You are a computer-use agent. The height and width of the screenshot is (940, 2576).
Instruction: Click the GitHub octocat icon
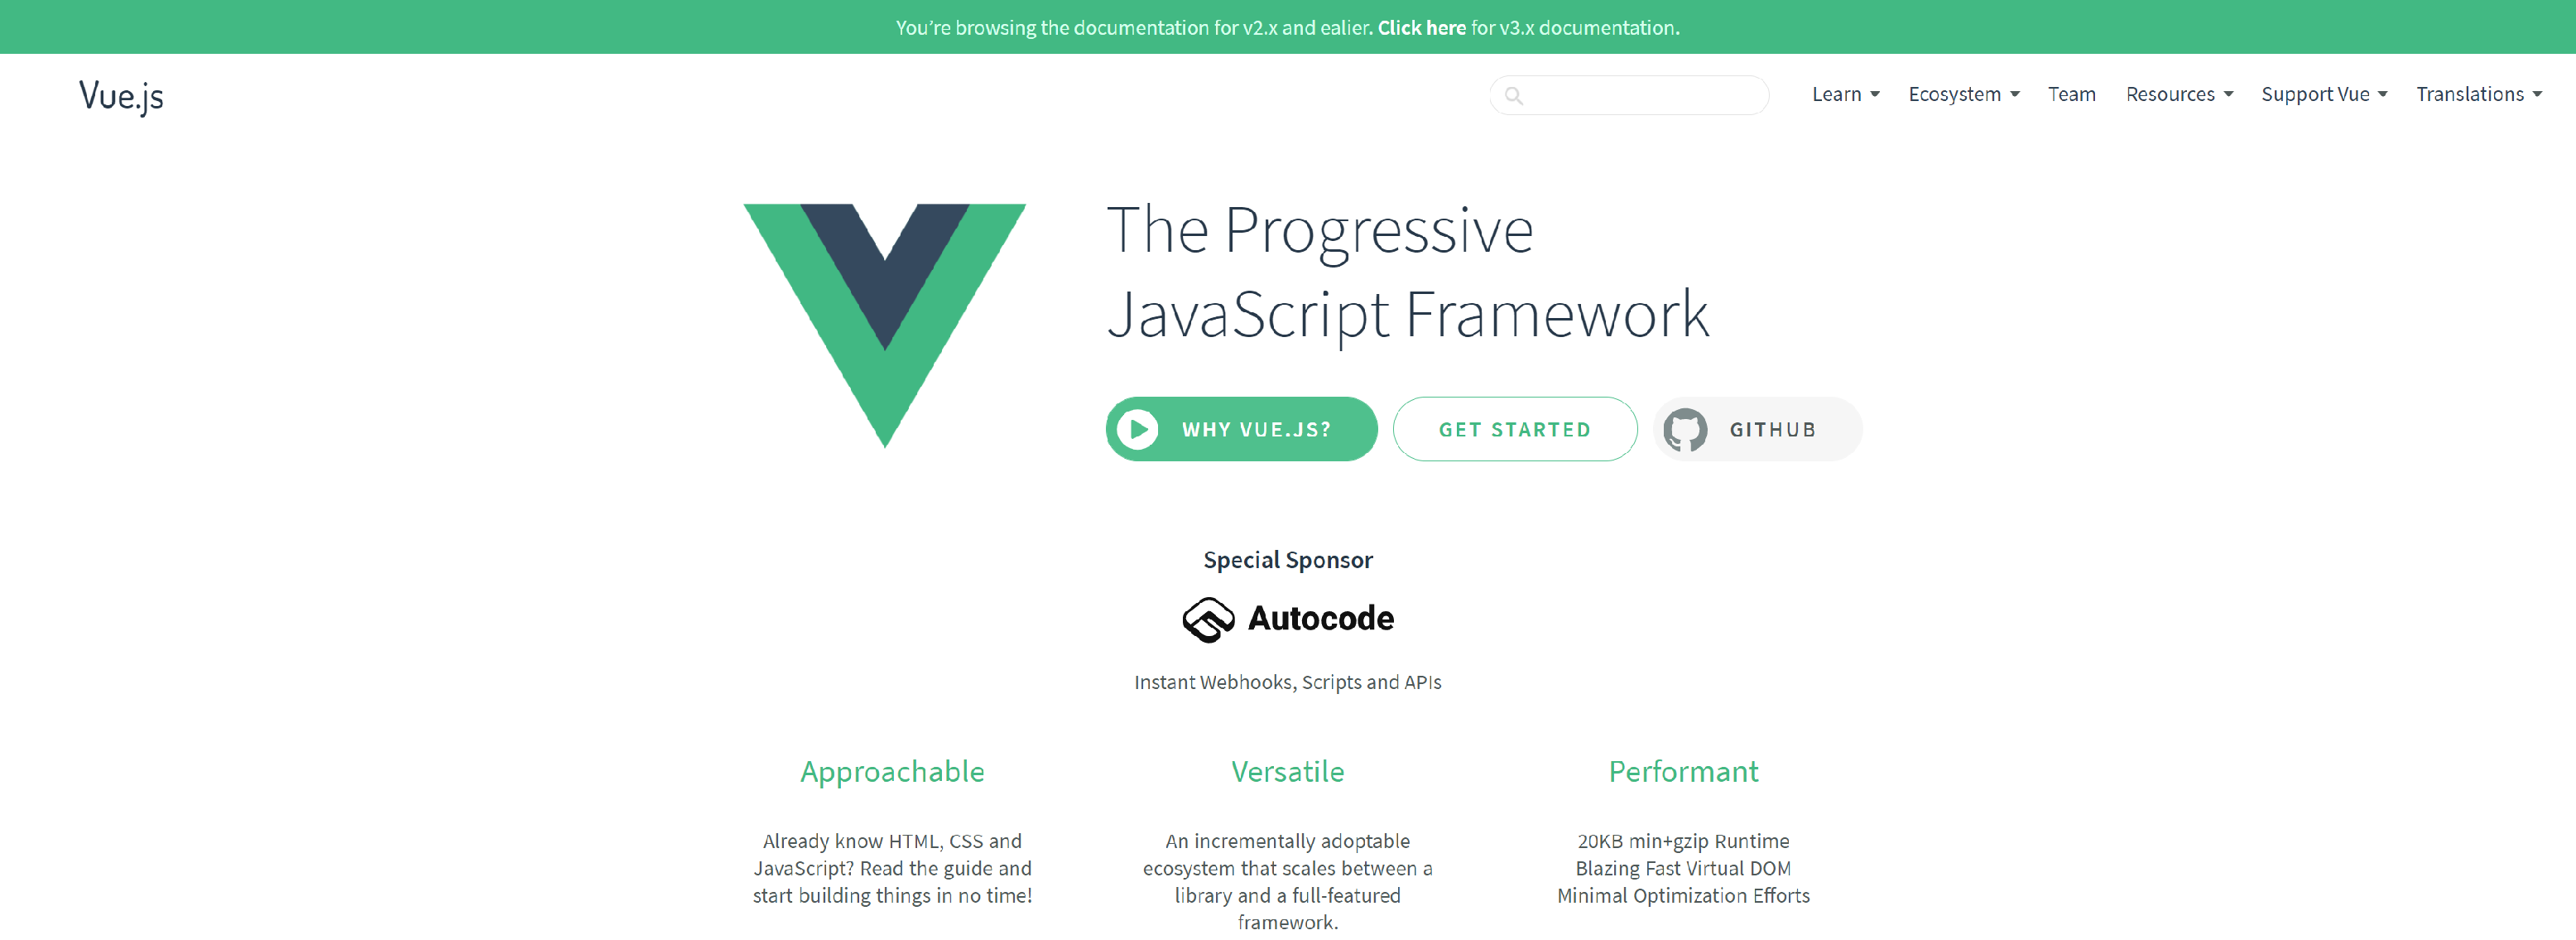(1685, 430)
